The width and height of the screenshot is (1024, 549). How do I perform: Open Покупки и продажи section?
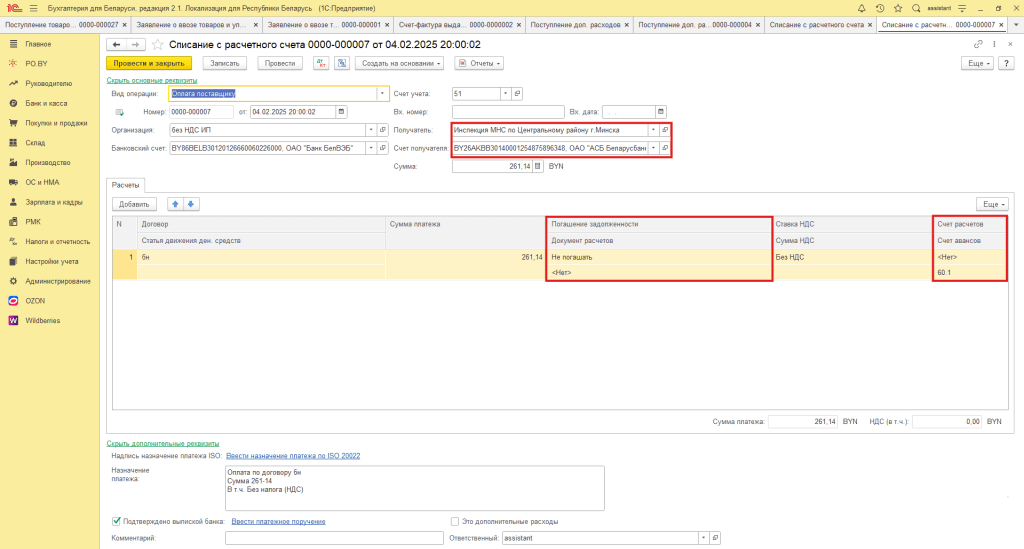point(56,123)
